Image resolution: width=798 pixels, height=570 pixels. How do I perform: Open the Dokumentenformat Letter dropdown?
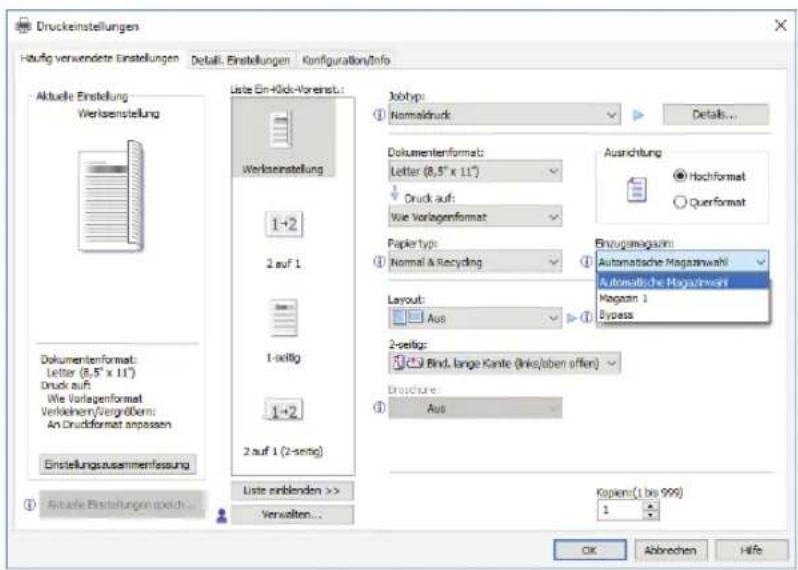click(475, 171)
